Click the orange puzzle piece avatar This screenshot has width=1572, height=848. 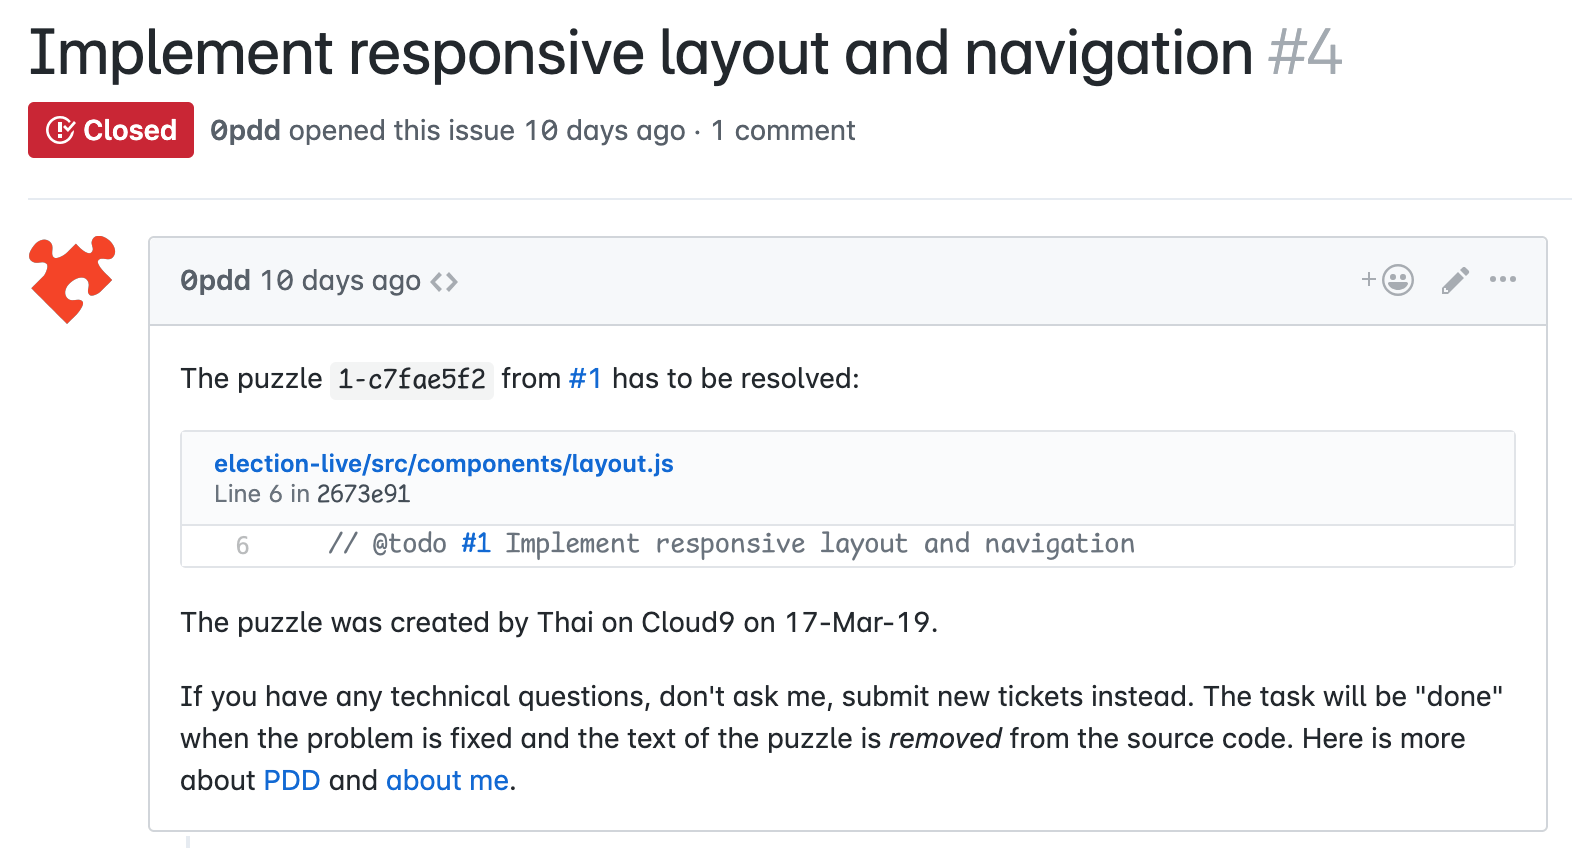[x=72, y=279]
